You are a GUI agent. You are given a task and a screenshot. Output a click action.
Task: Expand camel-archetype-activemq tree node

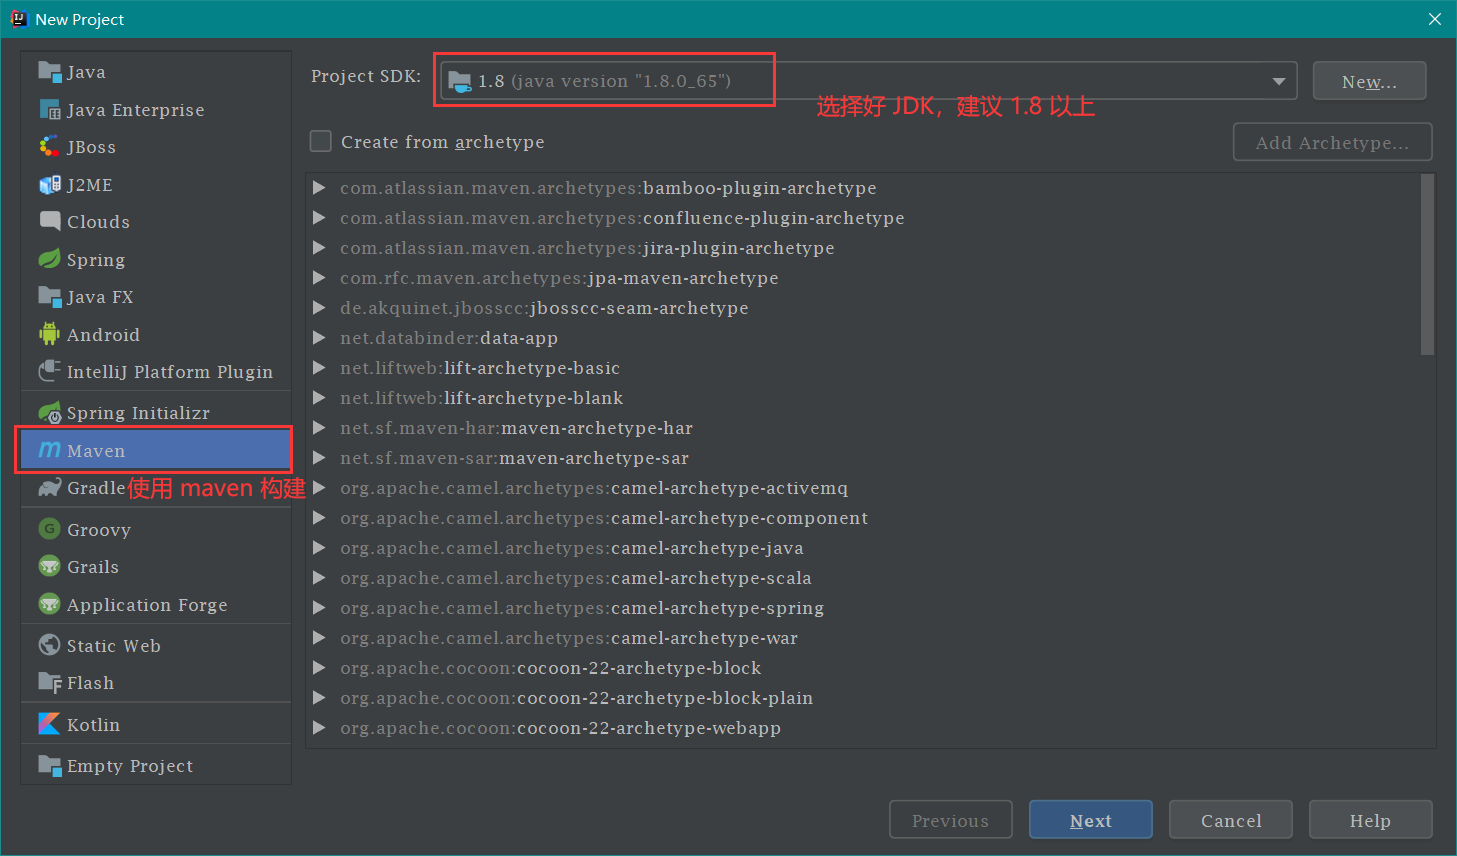[319, 488]
